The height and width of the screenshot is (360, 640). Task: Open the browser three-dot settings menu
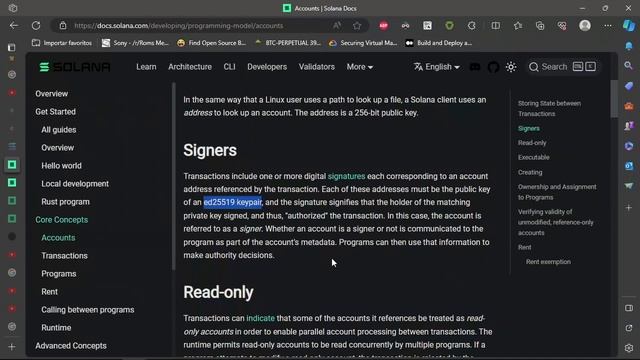(x=608, y=26)
